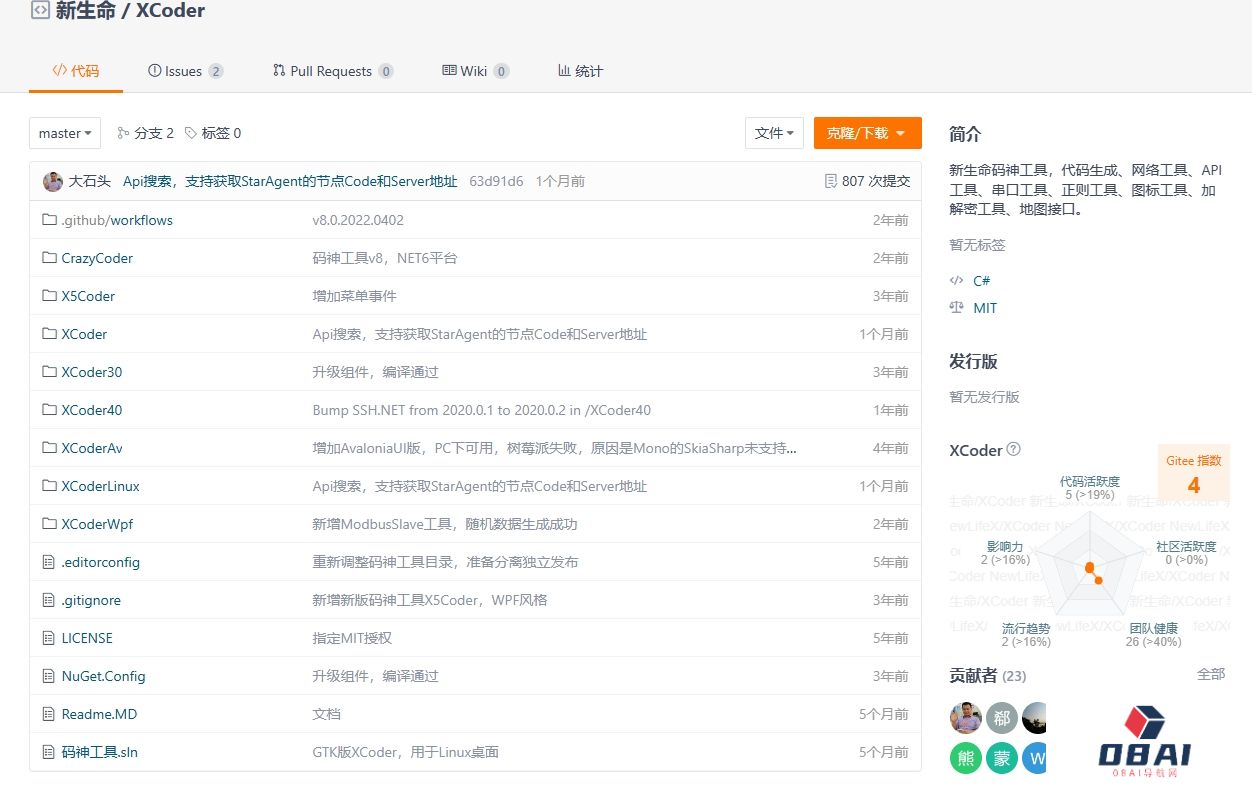Open the .gitignore file

91,600
